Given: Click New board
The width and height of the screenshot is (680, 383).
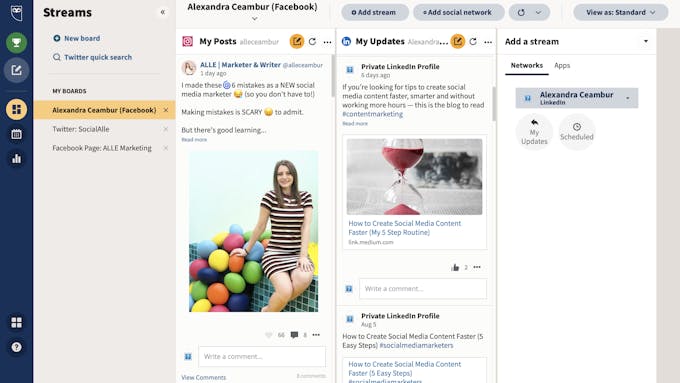Looking at the screenshot, I should [x=76, y=38].
